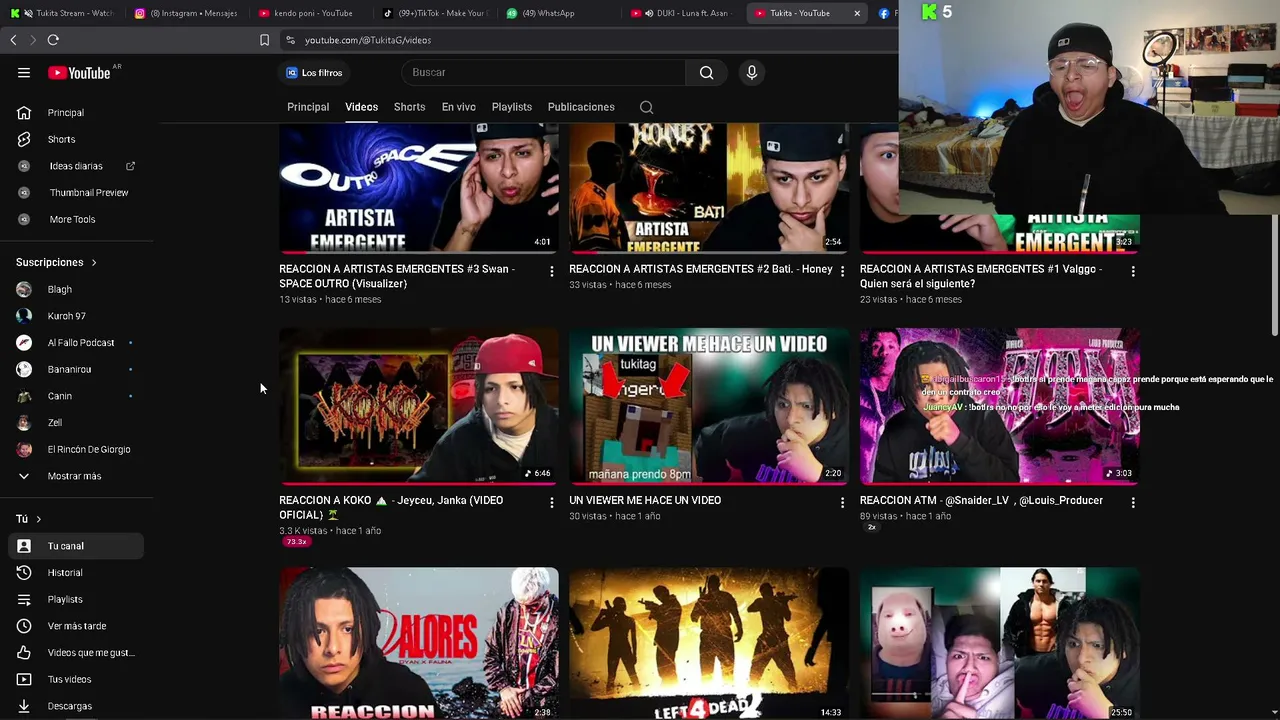Open options menu for Artistas Emergentes #2
Image resolution: width=1280 pixels, height=720 pixels.
click(842, 271)
